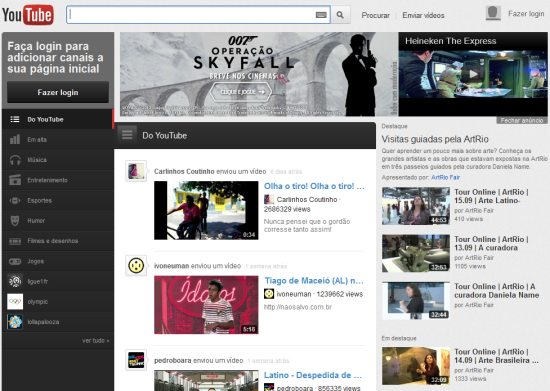
Task: Click the Ídolos Tiago de Maceió thumbnail
Action: pyautogui.click(x=206, y=305)
